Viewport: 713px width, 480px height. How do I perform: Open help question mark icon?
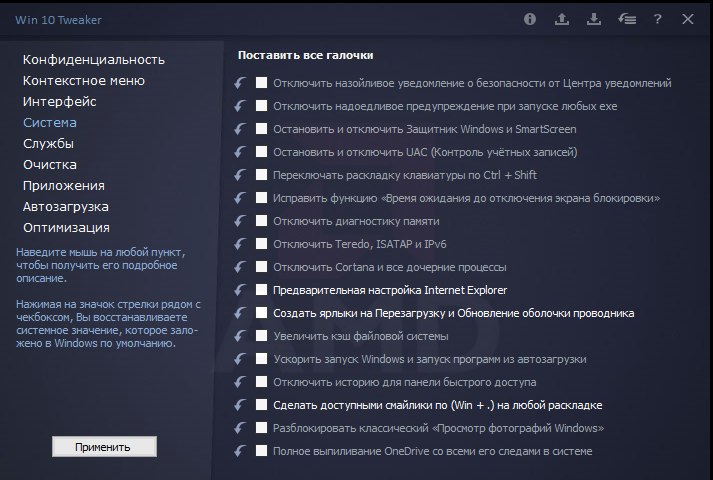click(x=658, y=19)
